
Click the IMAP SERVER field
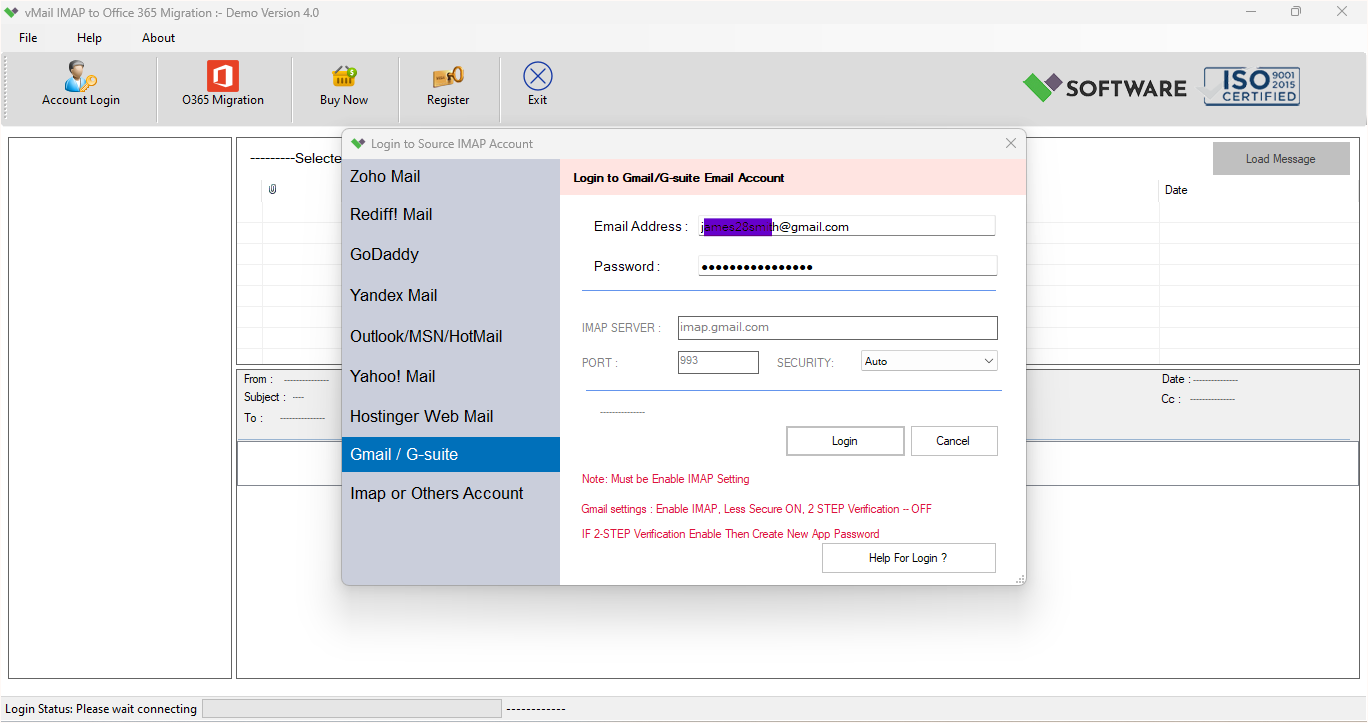pyautogui.click(x=837, y=328)
